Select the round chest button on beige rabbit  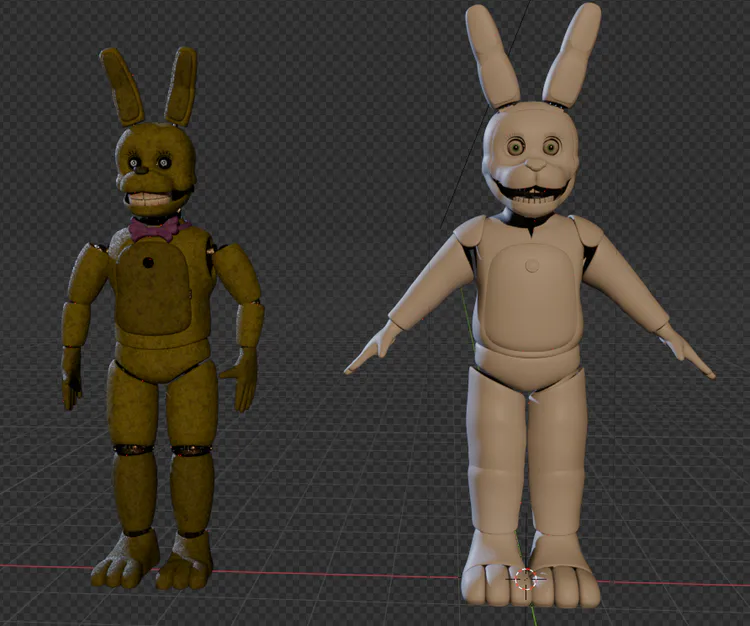(531, 265)
